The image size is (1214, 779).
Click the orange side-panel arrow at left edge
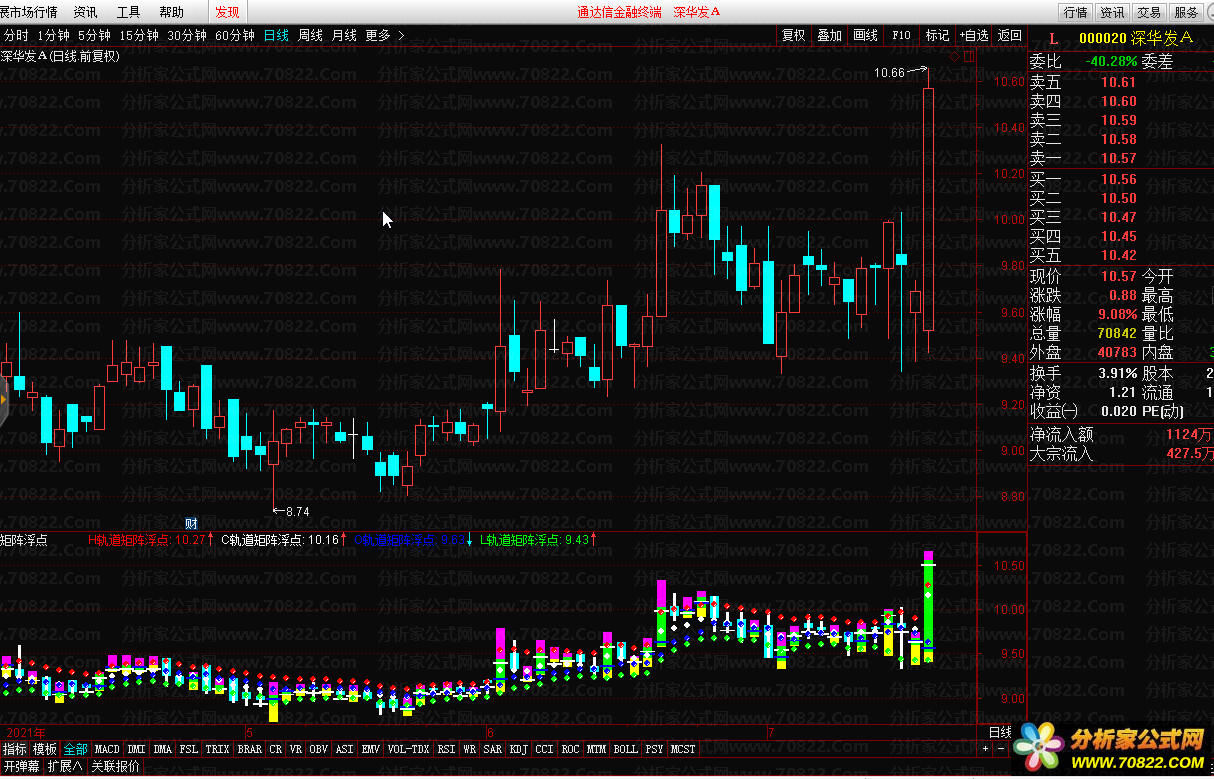click(3, 401)
